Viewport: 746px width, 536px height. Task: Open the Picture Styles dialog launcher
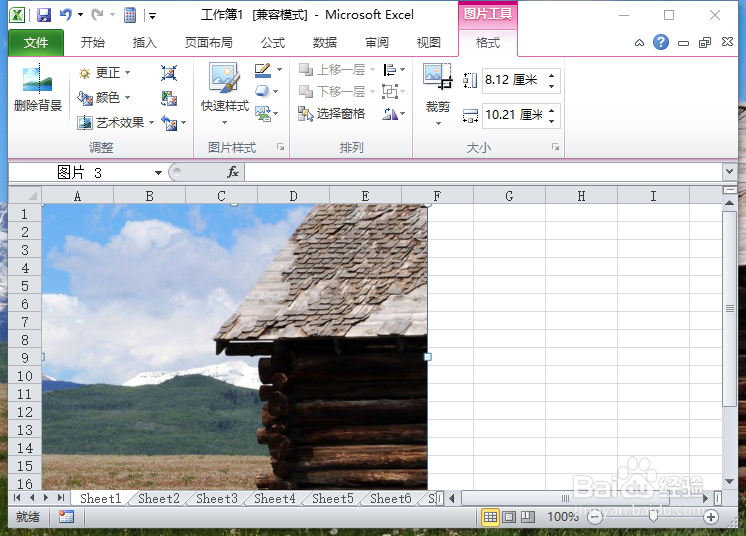click(x=281, y=147)
